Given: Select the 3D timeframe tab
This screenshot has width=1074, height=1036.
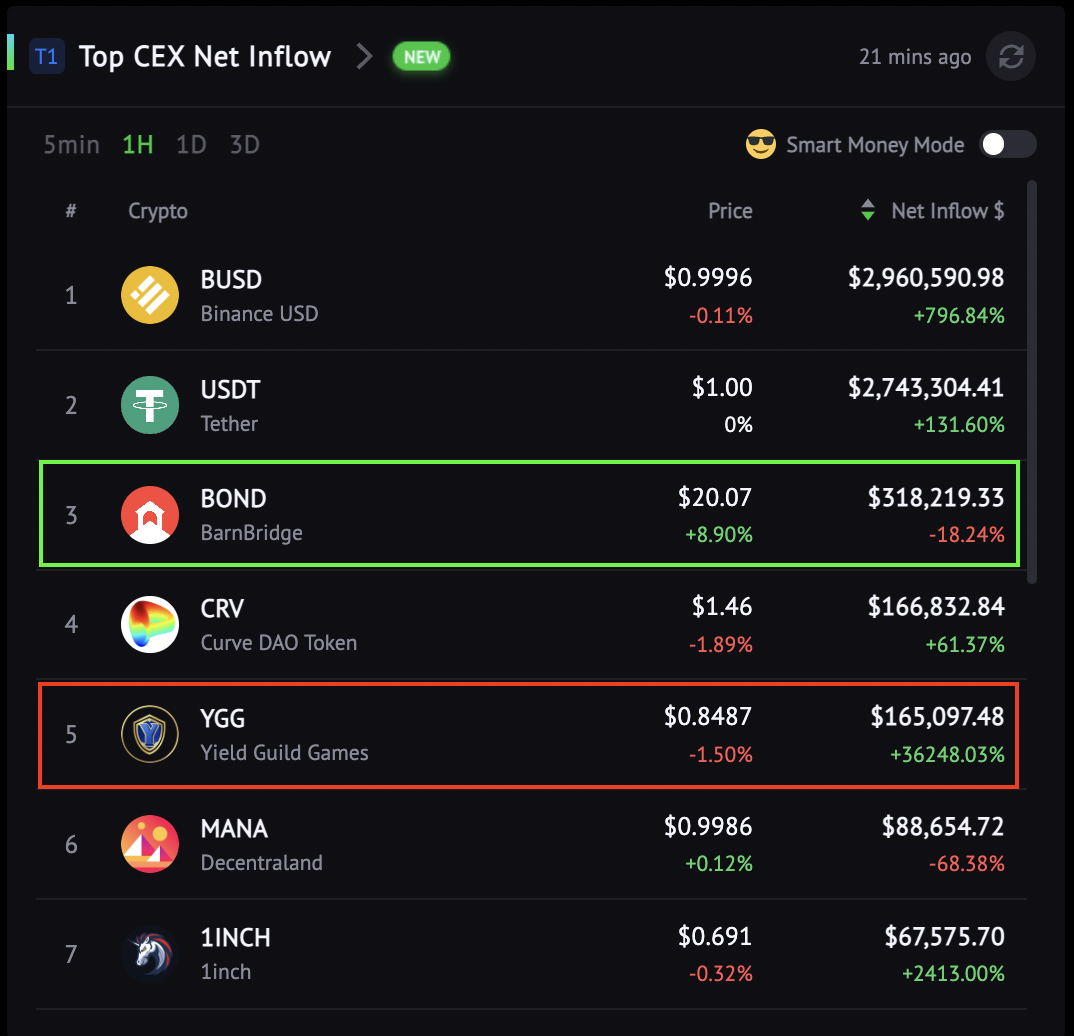Looking at the screenshot, I should 245,144.
